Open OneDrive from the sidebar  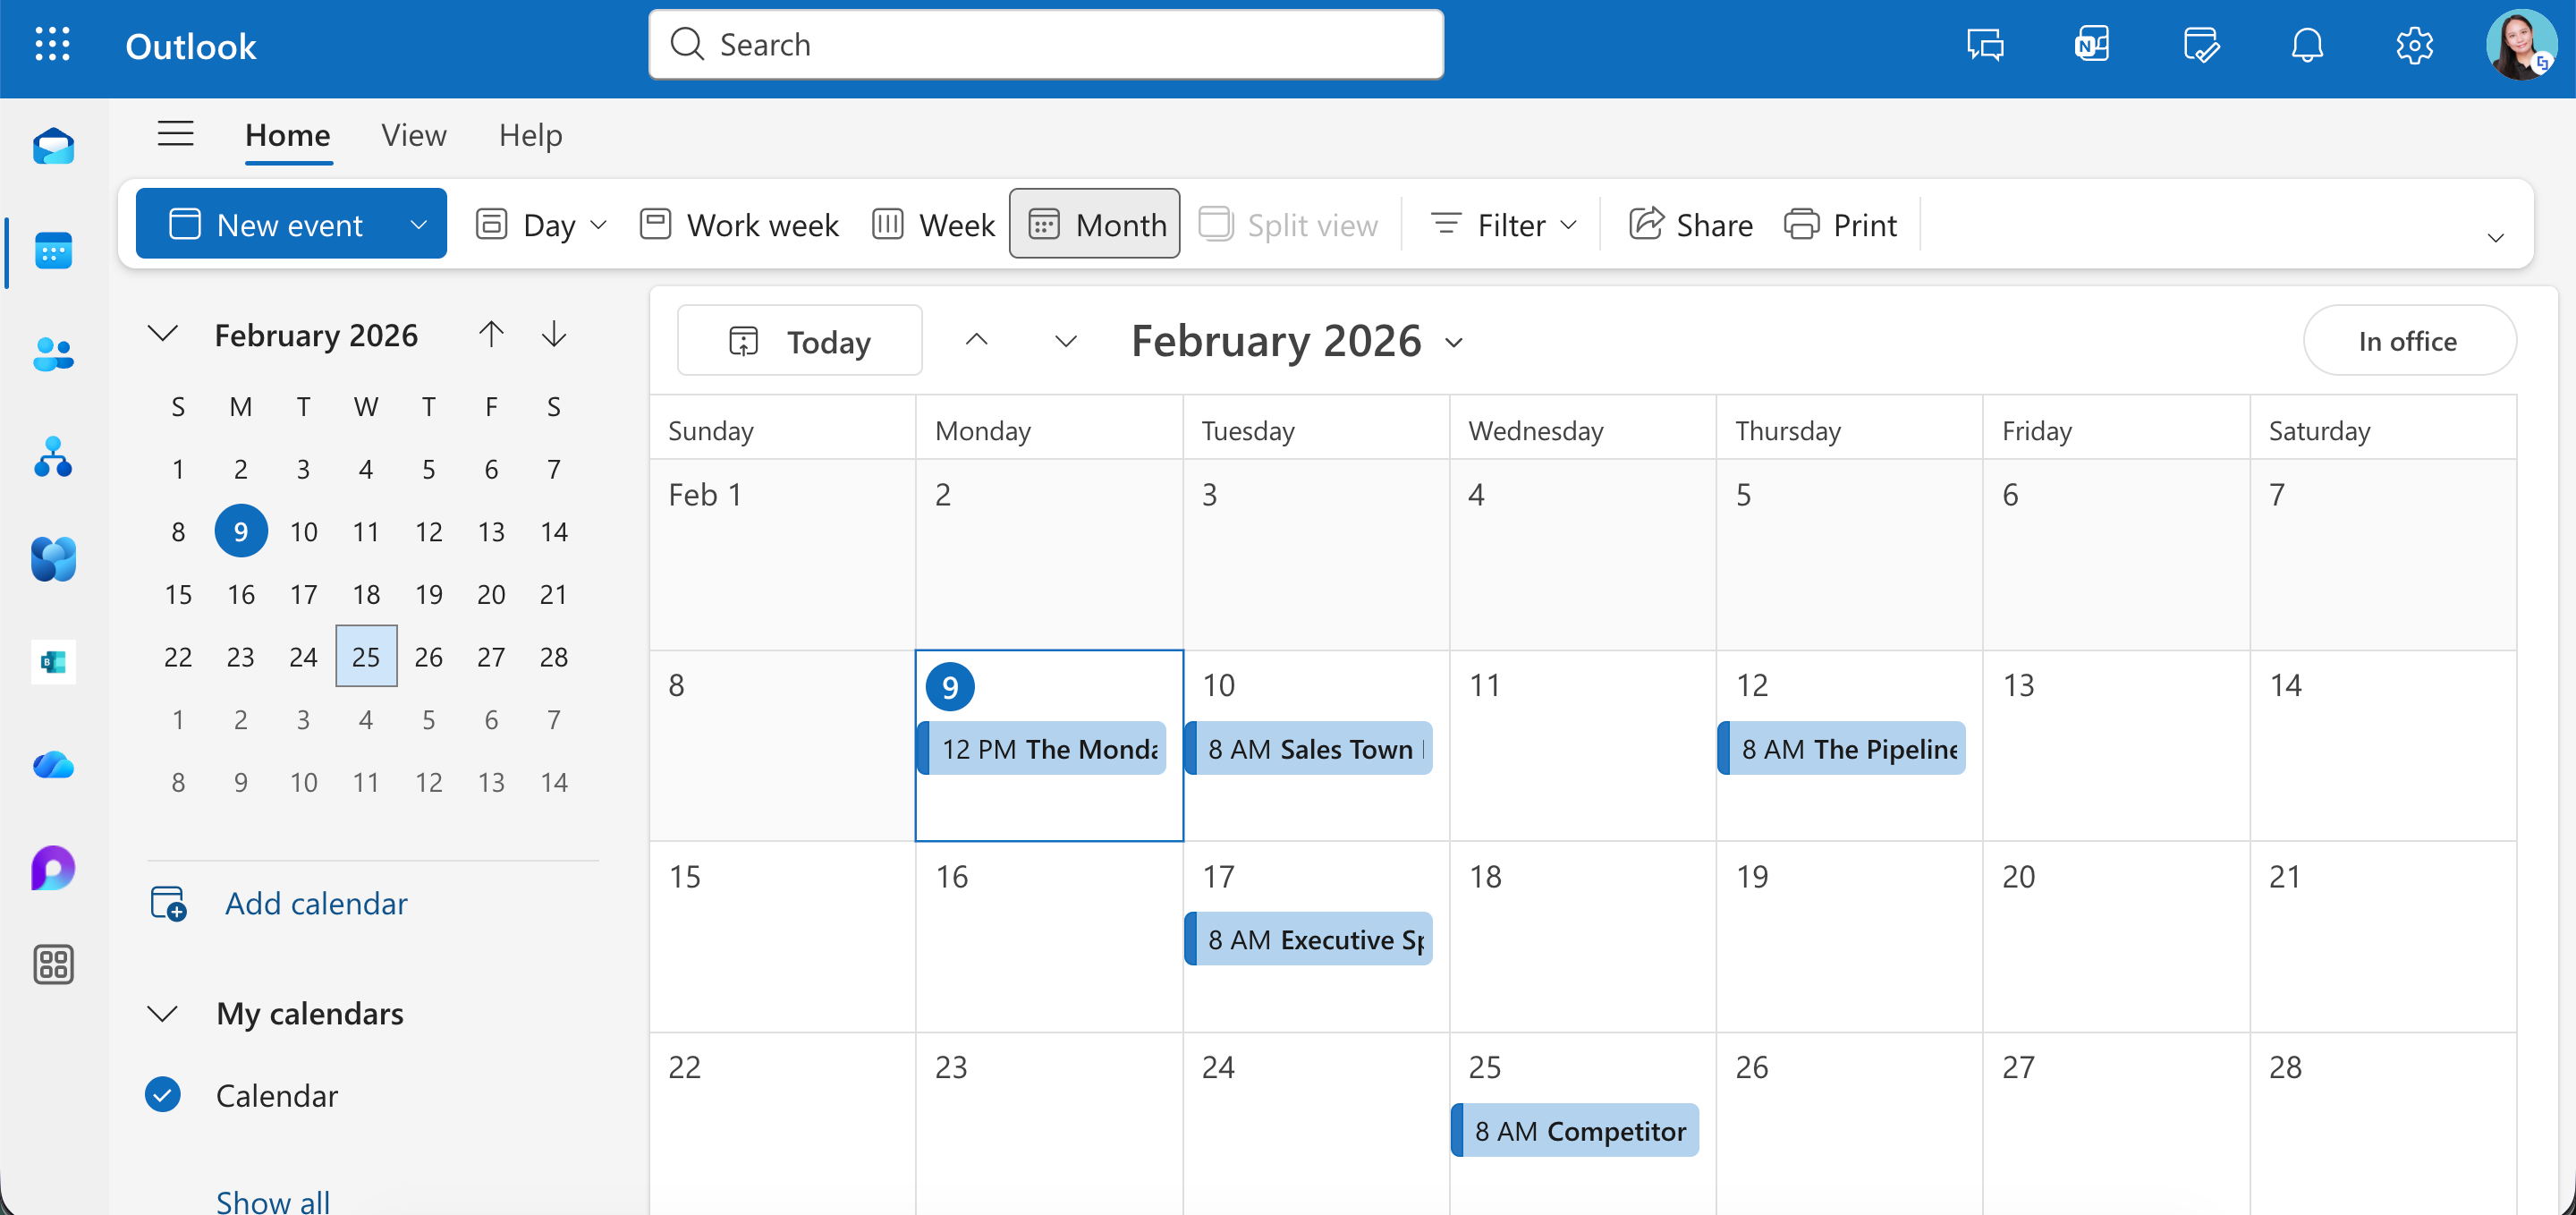tap(53, 765)
